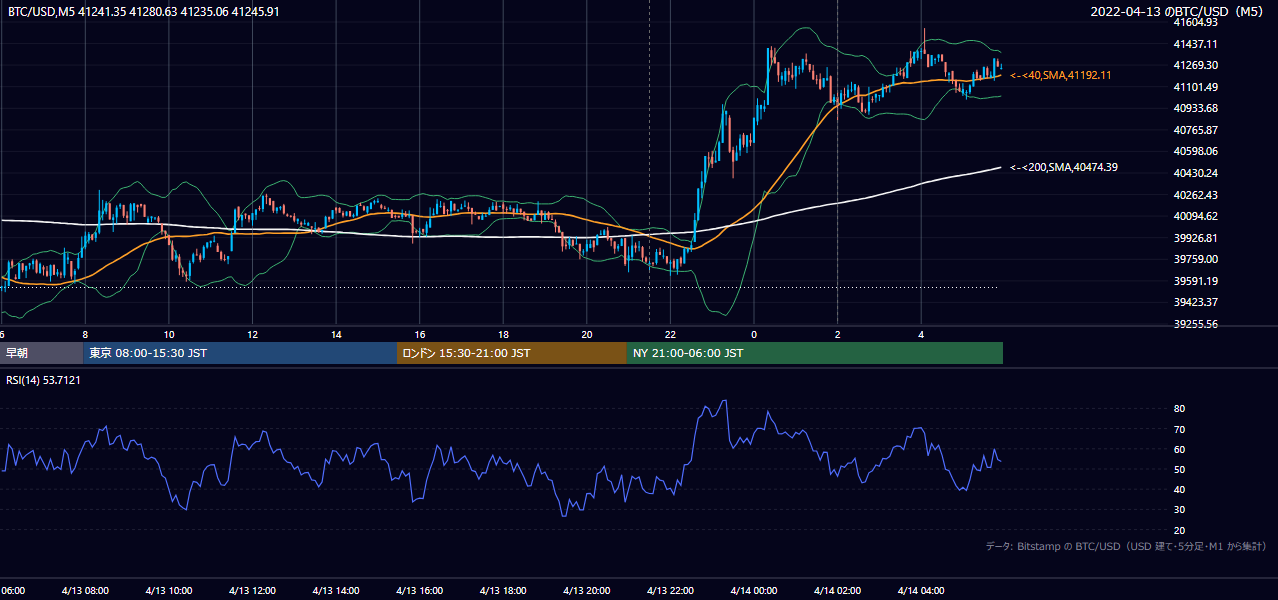
Task: Click the 早朝 early-morning session bar
Action: point(41,353)
